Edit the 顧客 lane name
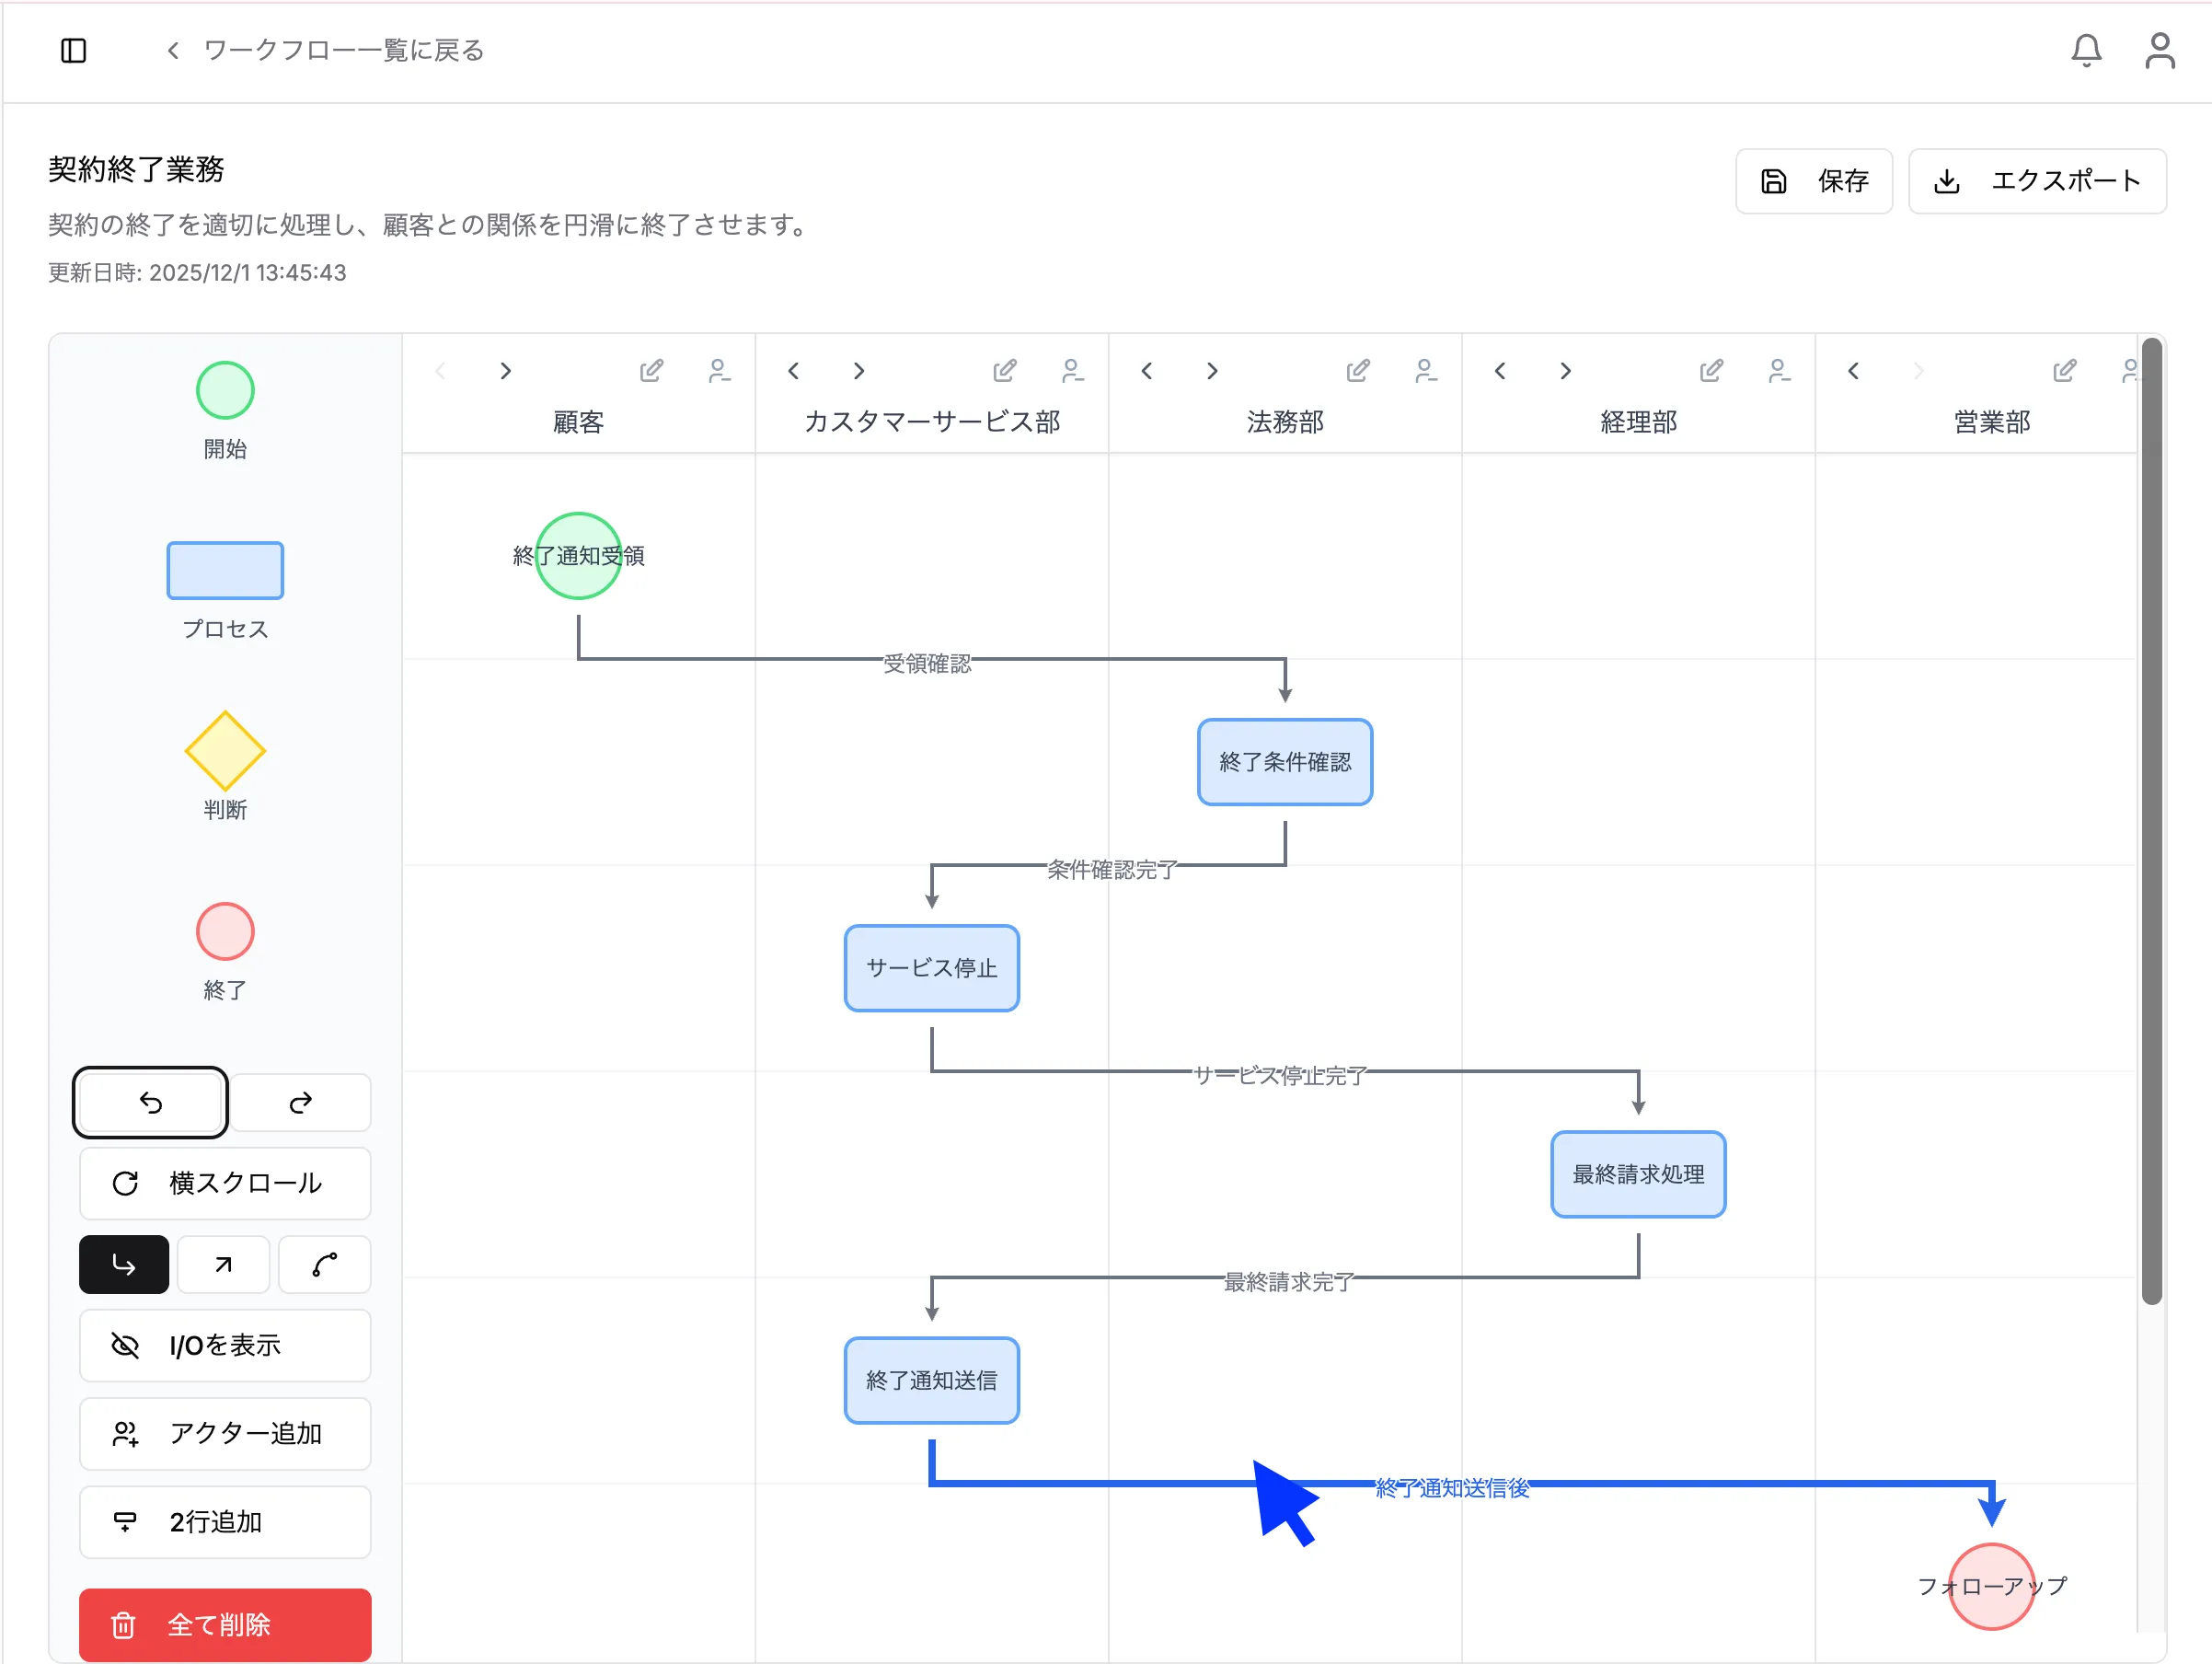This screenshot has height=1664, width=2212. [651, 371]
